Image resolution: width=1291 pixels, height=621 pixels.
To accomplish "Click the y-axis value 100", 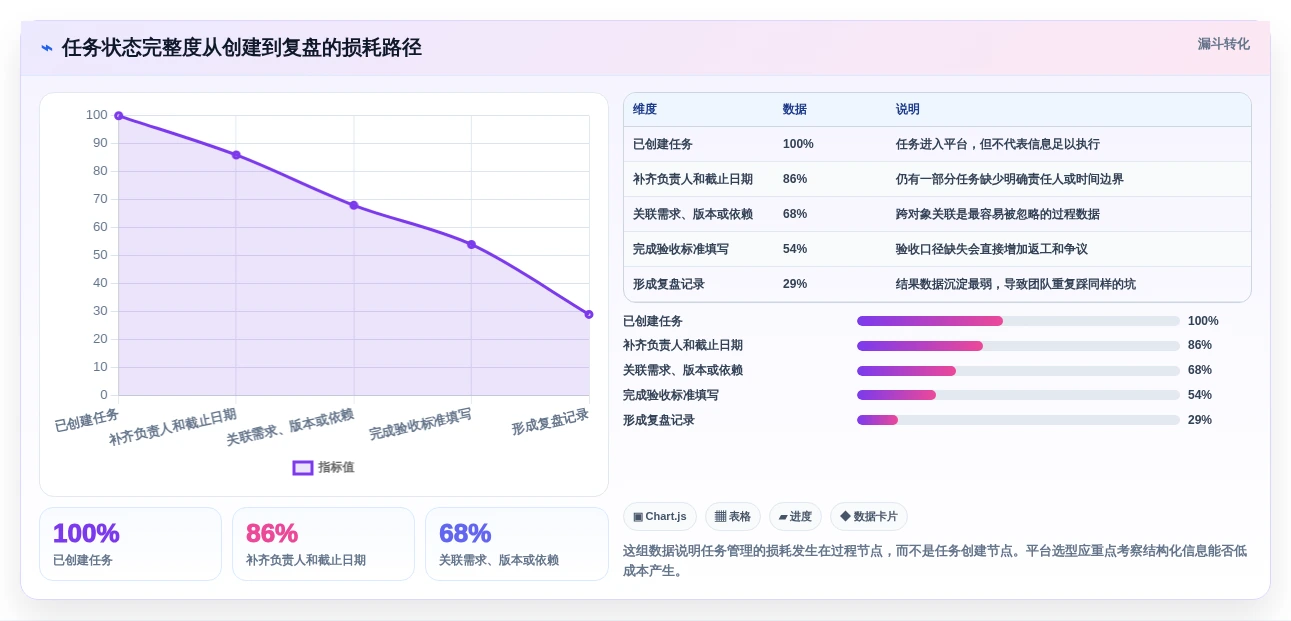I will (97, 115).
